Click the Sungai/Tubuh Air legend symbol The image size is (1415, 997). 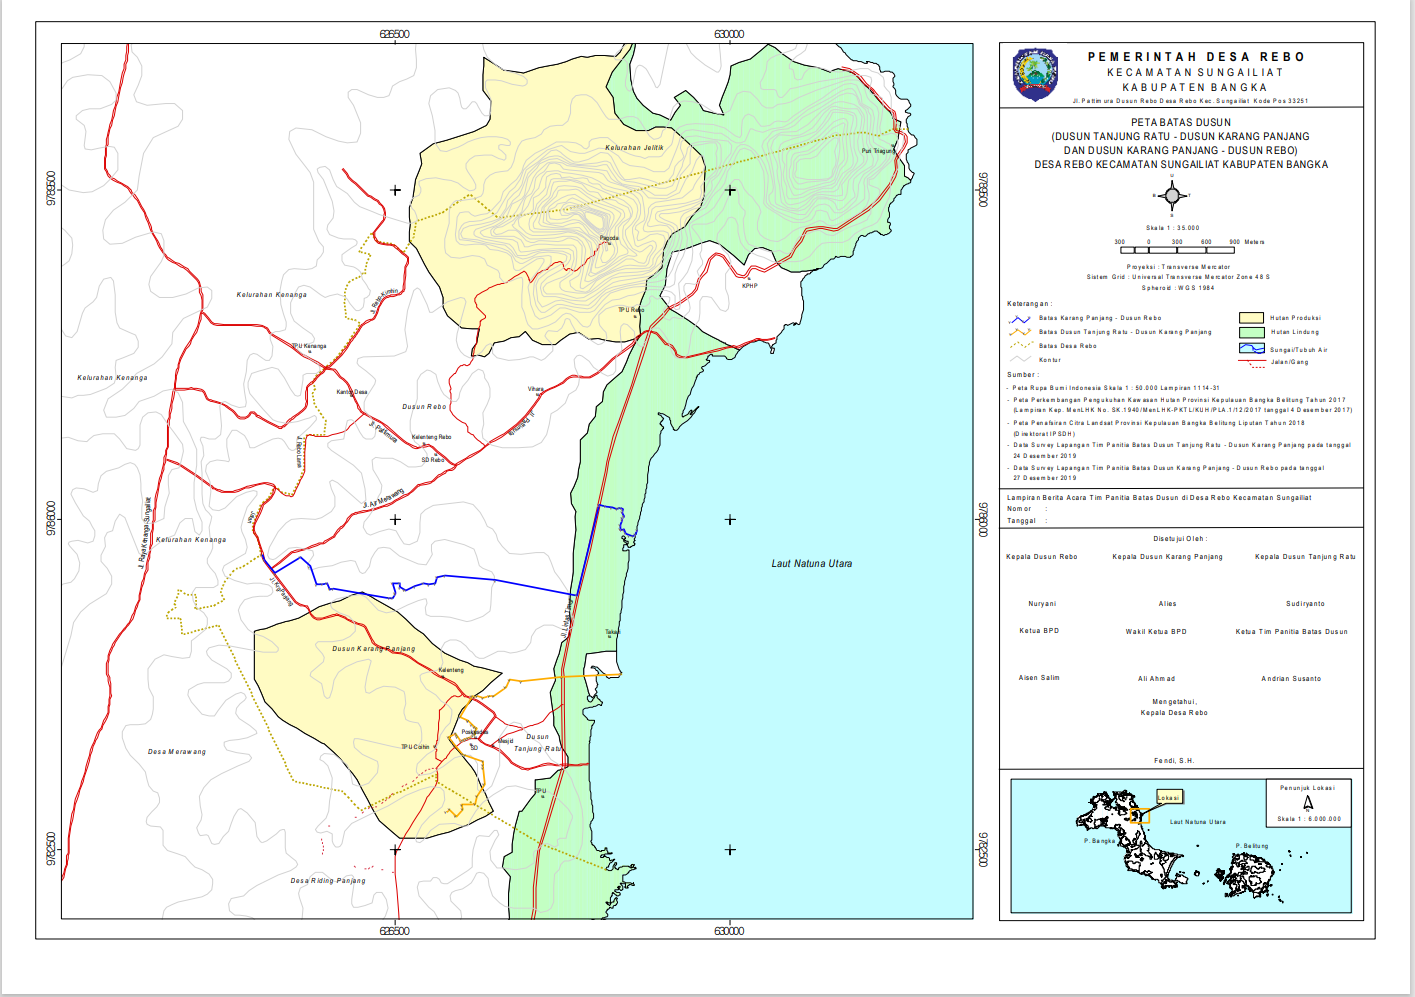pos(1251,349)
